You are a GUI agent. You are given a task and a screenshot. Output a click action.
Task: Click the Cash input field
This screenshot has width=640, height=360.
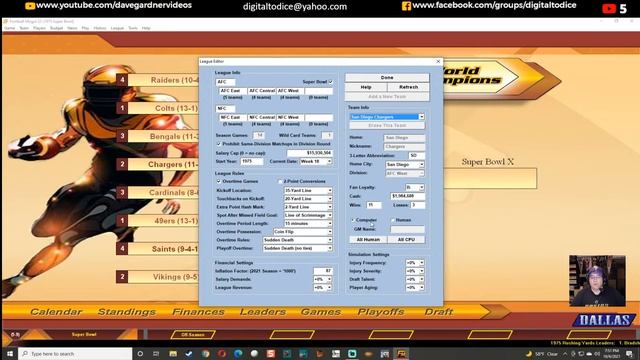tap(407, 196)
